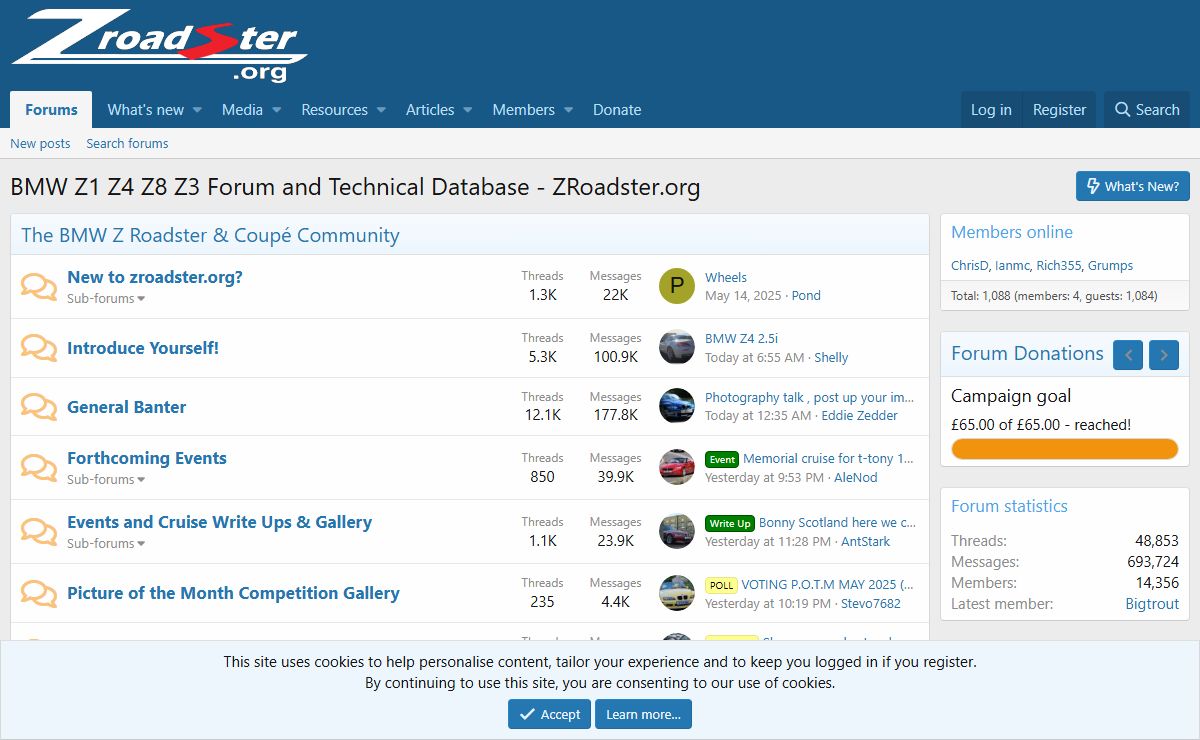The width and height of the screenshot is (1200, 740).
Task: Open Pond's yellow P avatar
Action: point(677,286)
